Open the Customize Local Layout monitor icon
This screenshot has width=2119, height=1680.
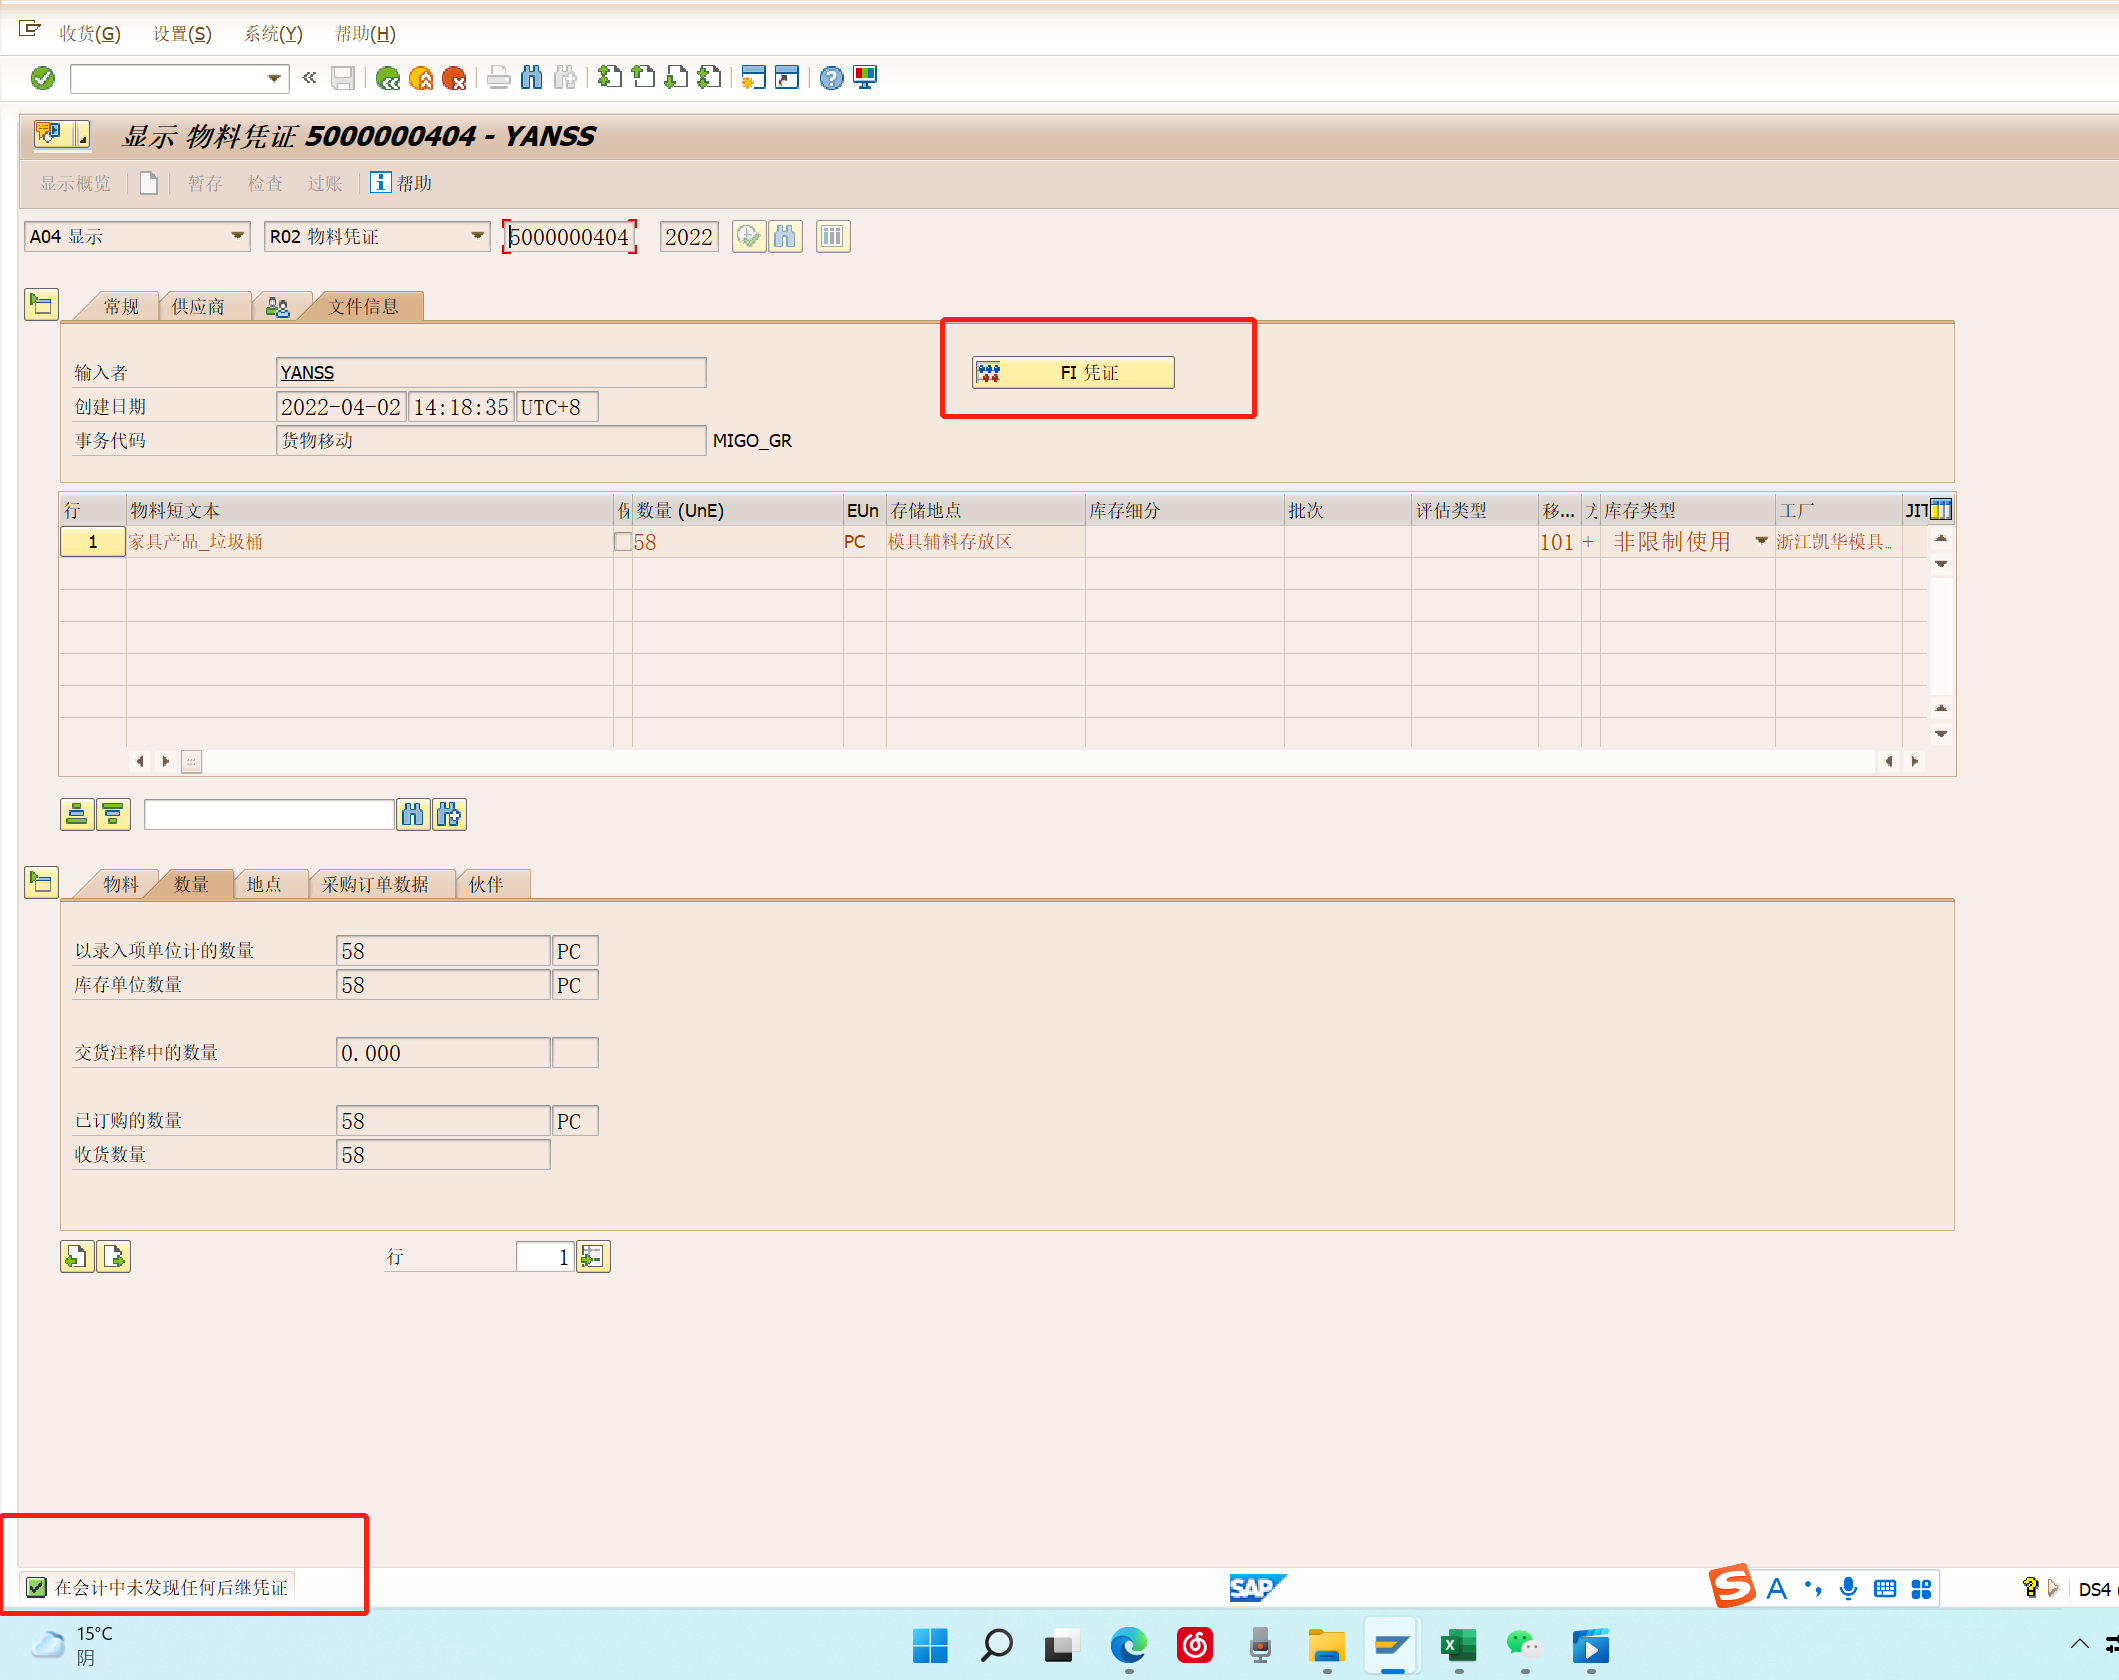pos(865,78)
